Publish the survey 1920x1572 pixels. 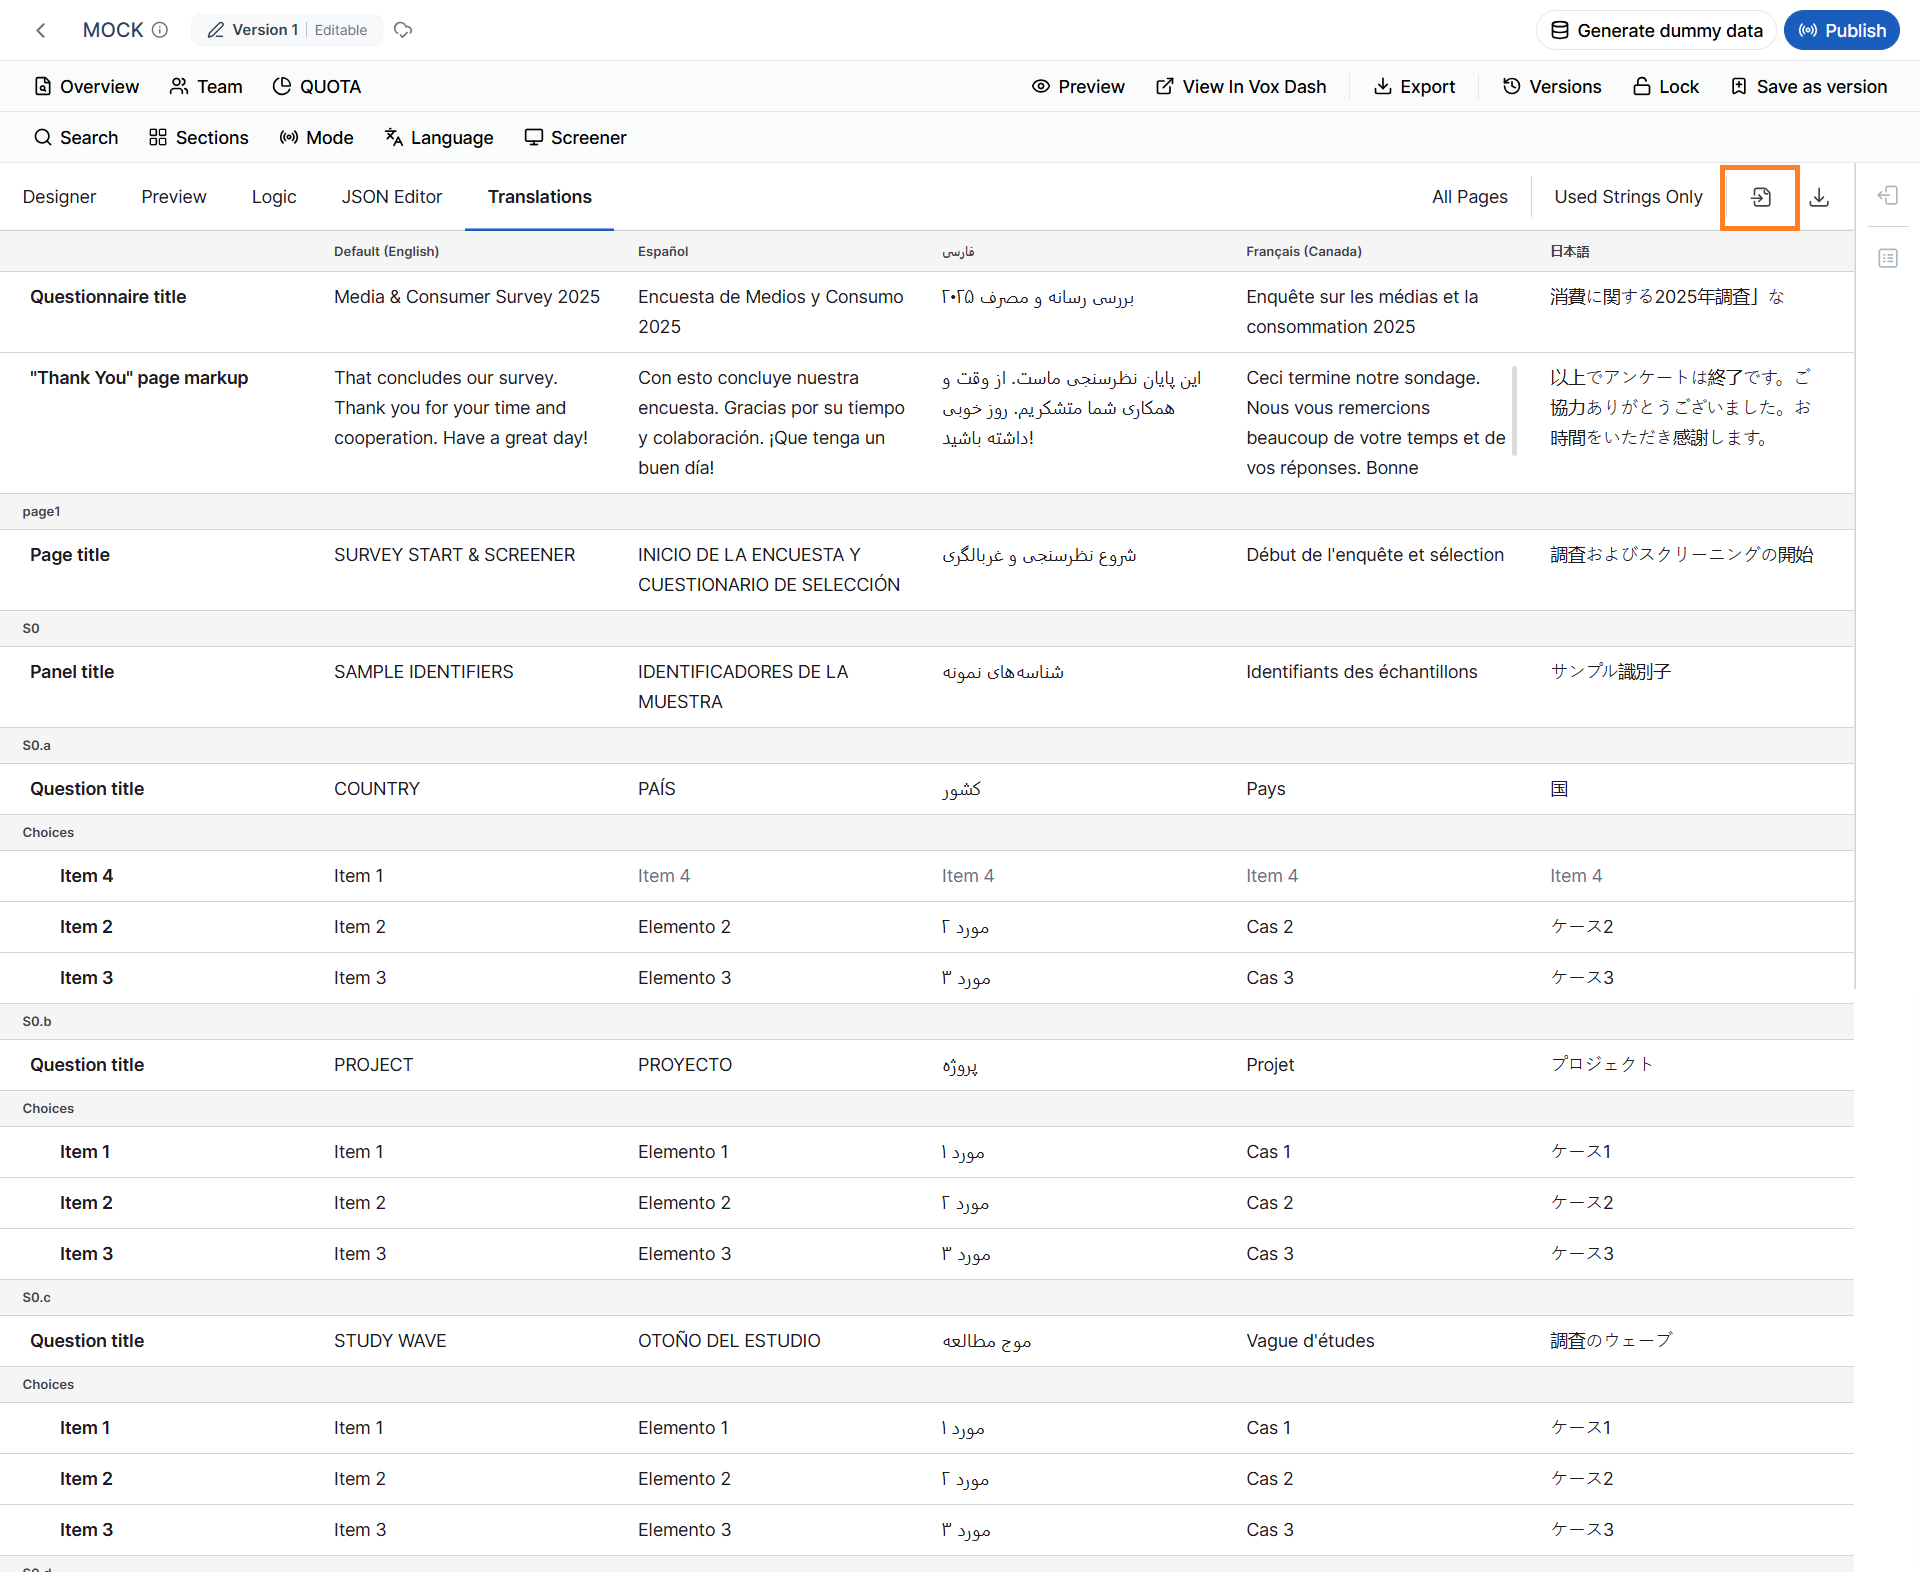click(x=1841, y=30)
